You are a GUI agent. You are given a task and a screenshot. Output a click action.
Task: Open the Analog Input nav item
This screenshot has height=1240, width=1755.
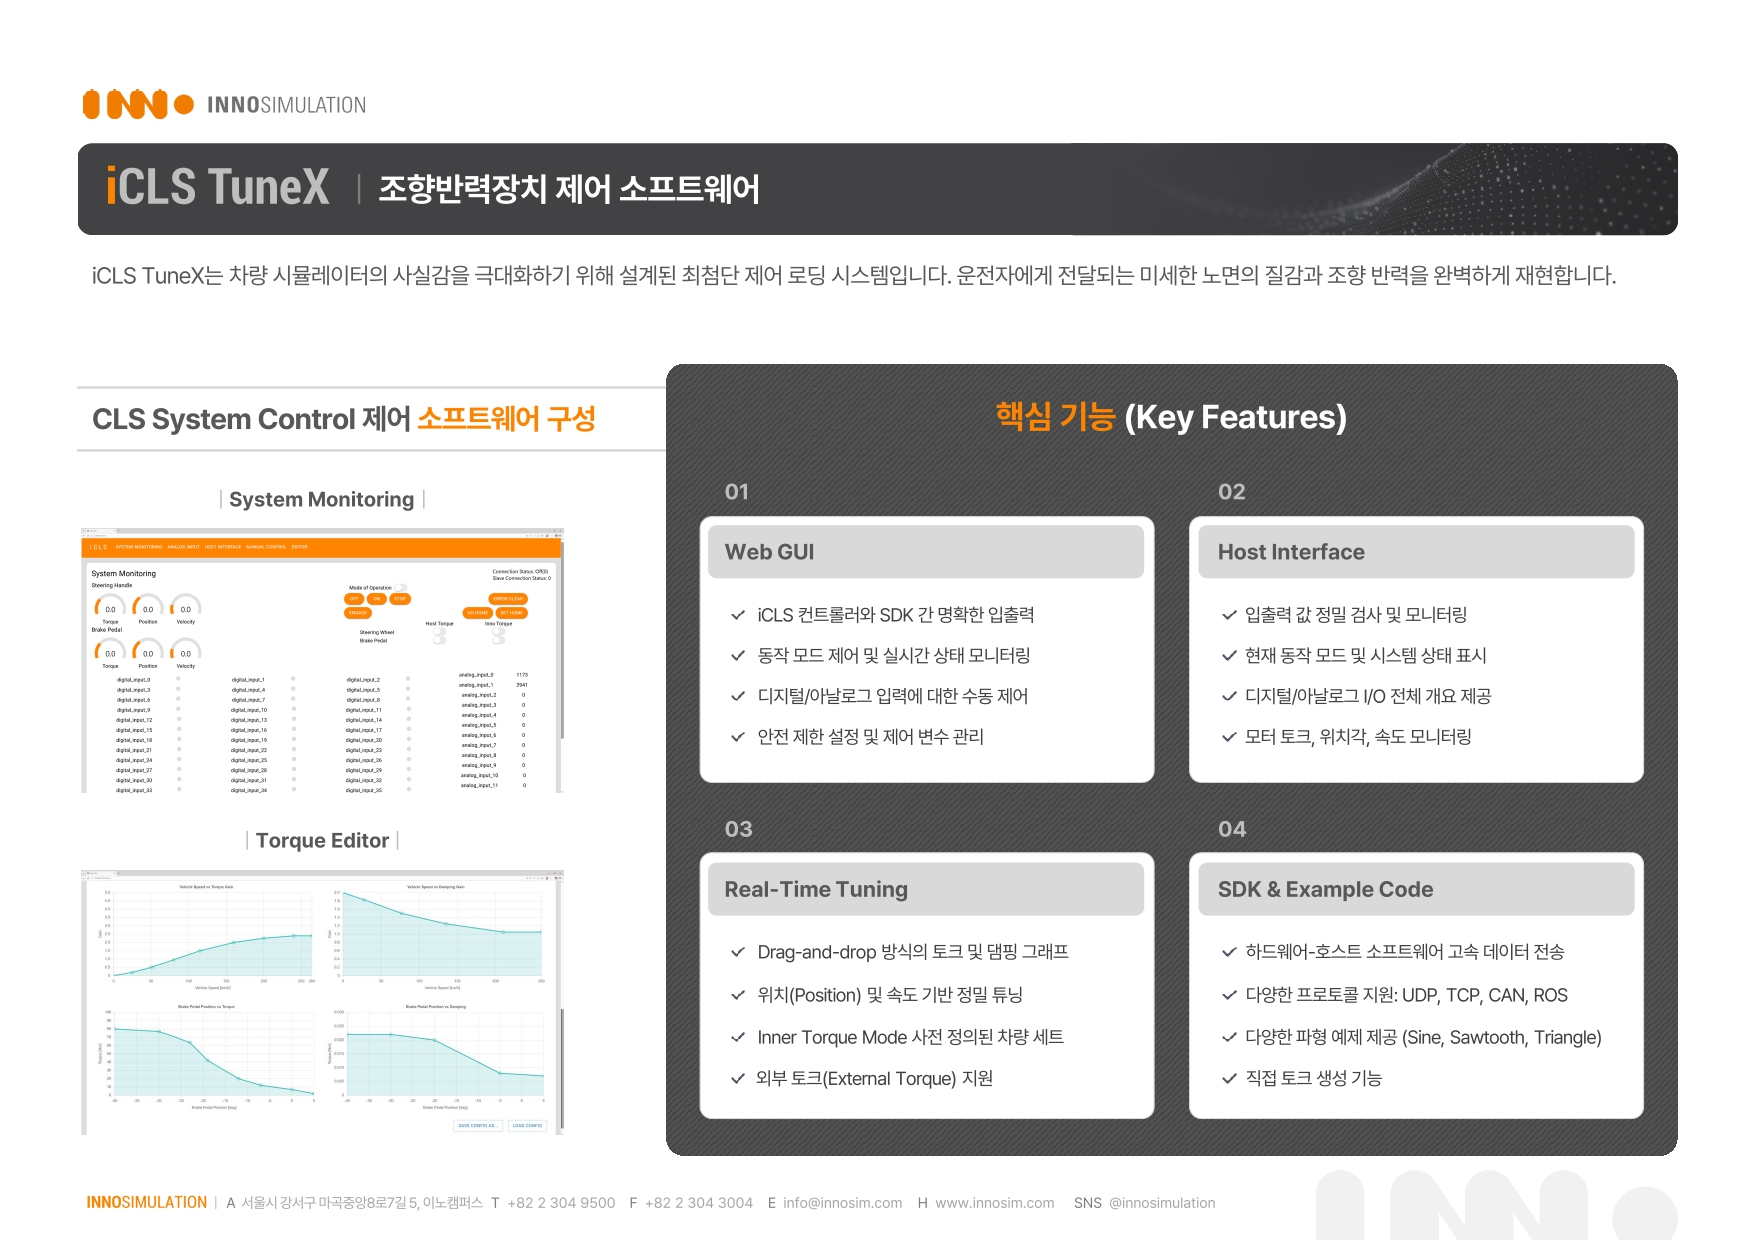[183, 547]
